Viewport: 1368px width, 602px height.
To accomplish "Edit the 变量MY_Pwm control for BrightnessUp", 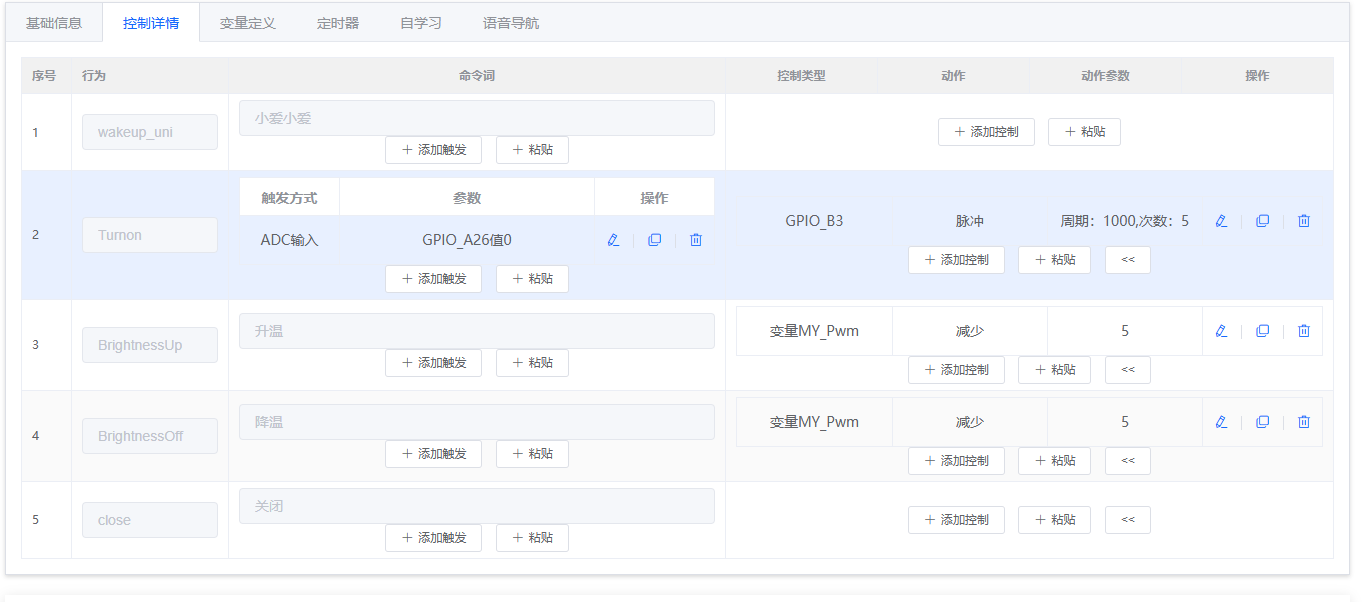I will (1220, 330).
